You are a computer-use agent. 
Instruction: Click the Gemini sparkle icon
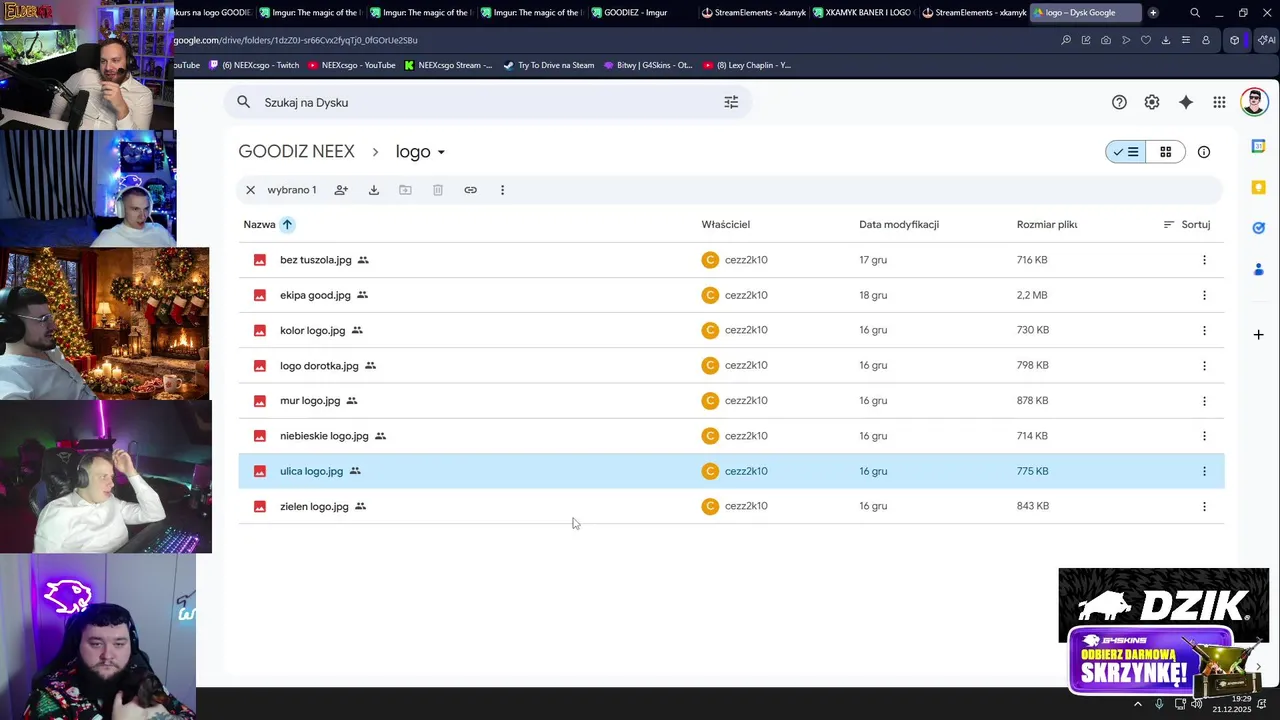point(1186,102)
